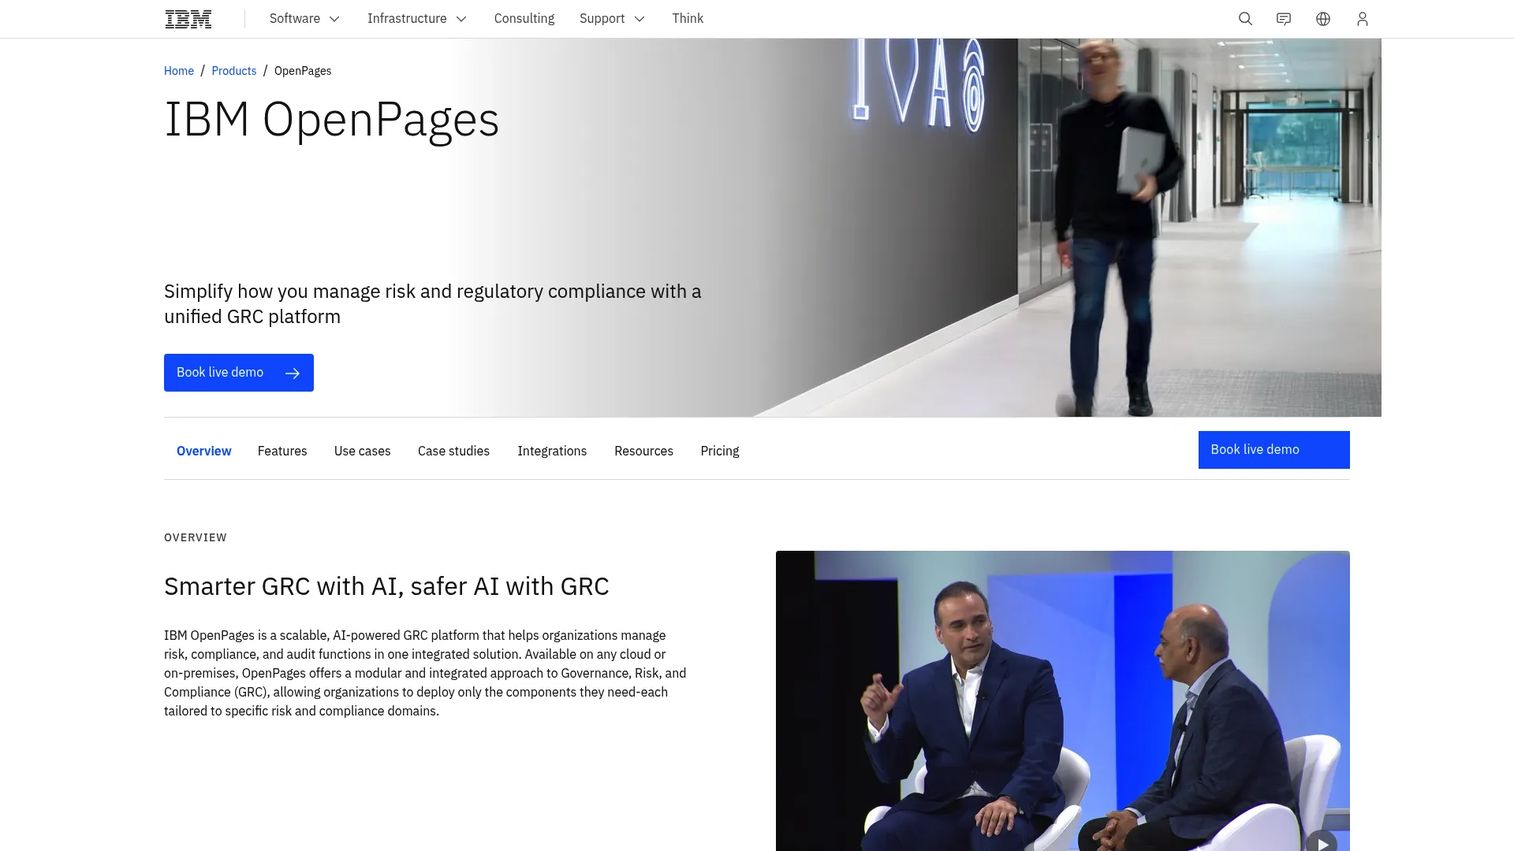Open the Think menu item
1514x851 pixels.
tap(688, 19)
